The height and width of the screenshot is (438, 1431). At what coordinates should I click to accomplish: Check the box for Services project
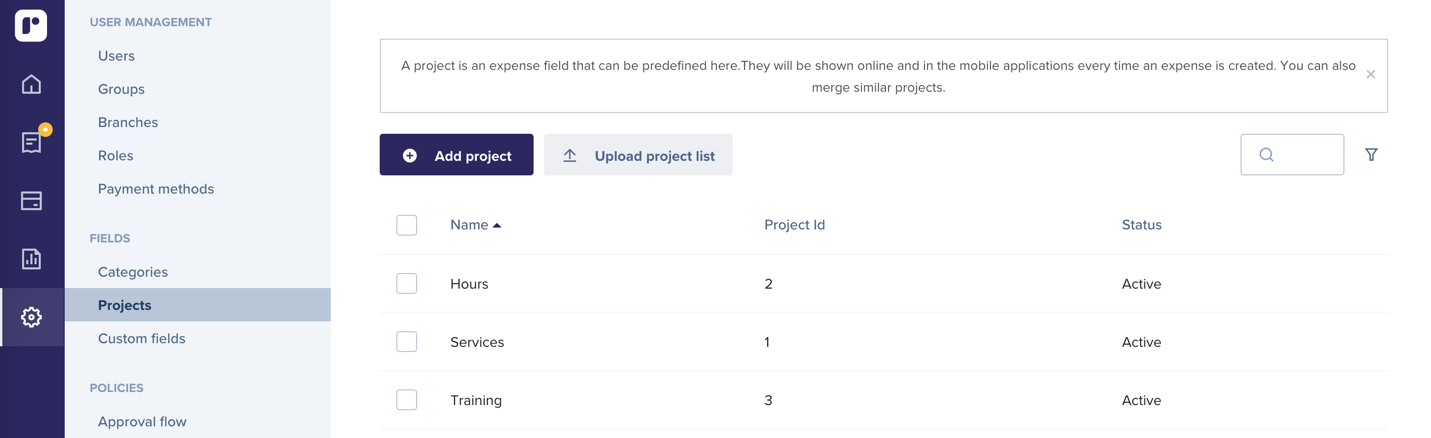coord(407,342)
